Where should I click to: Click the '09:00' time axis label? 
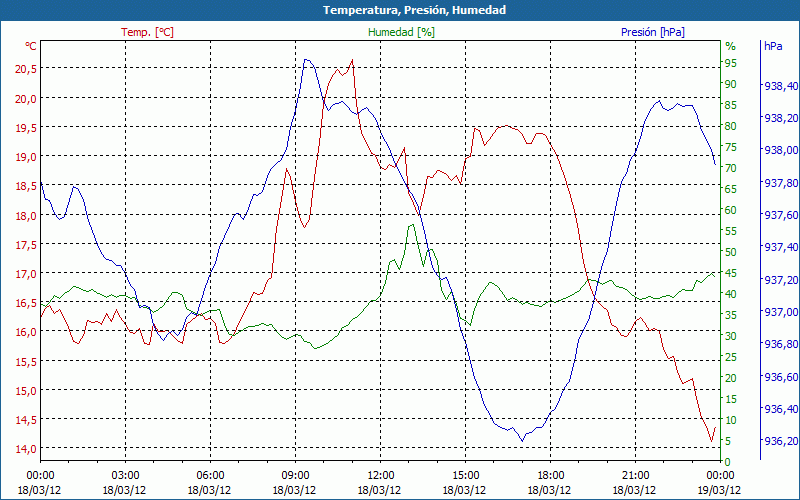tap(295, 476)
